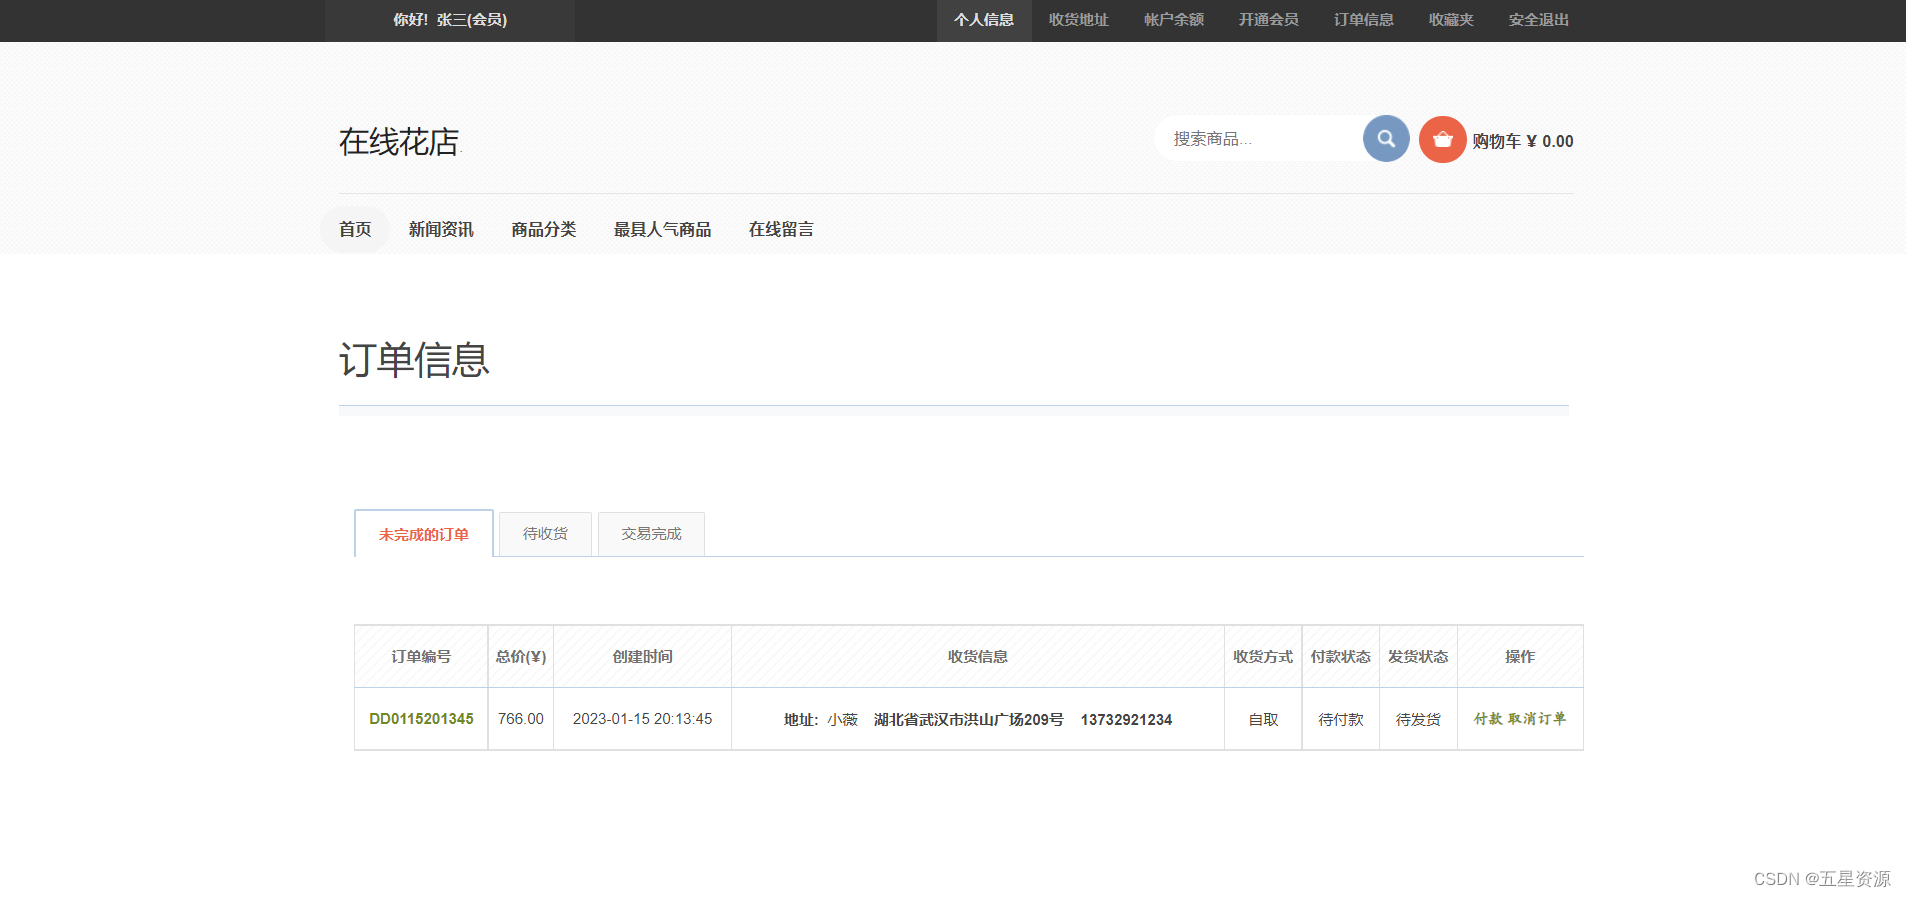Open 订单信息 in top bar

pyautogui.click(x=1364, y=20)
